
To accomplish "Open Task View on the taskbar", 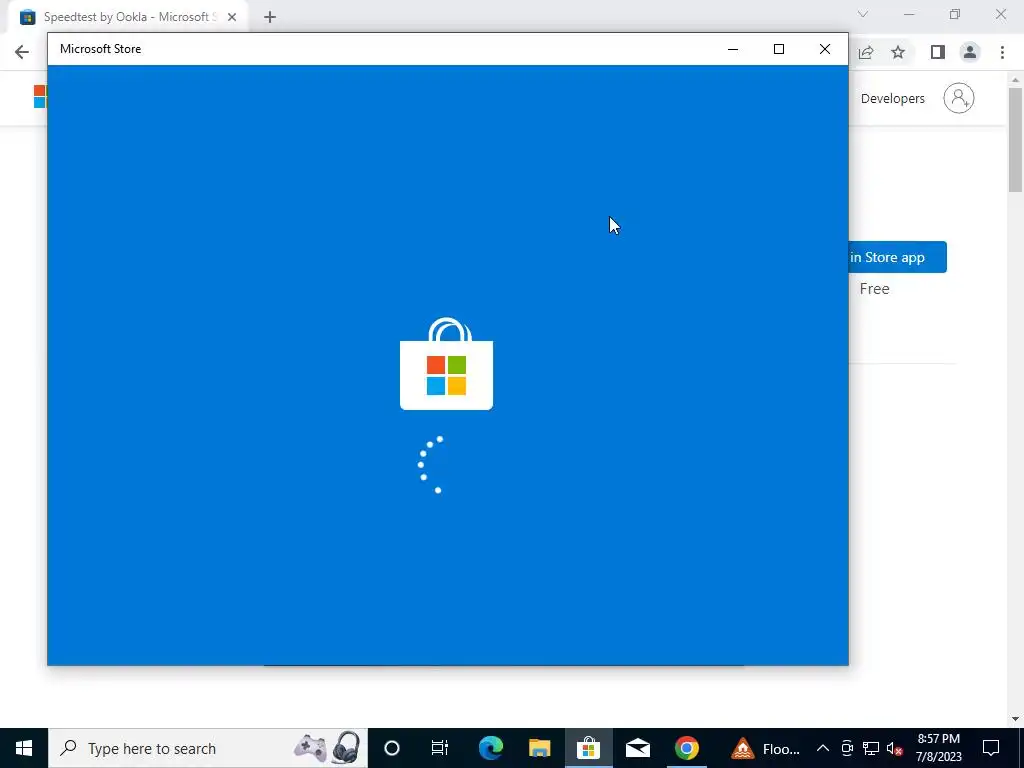I will [440, 748].
